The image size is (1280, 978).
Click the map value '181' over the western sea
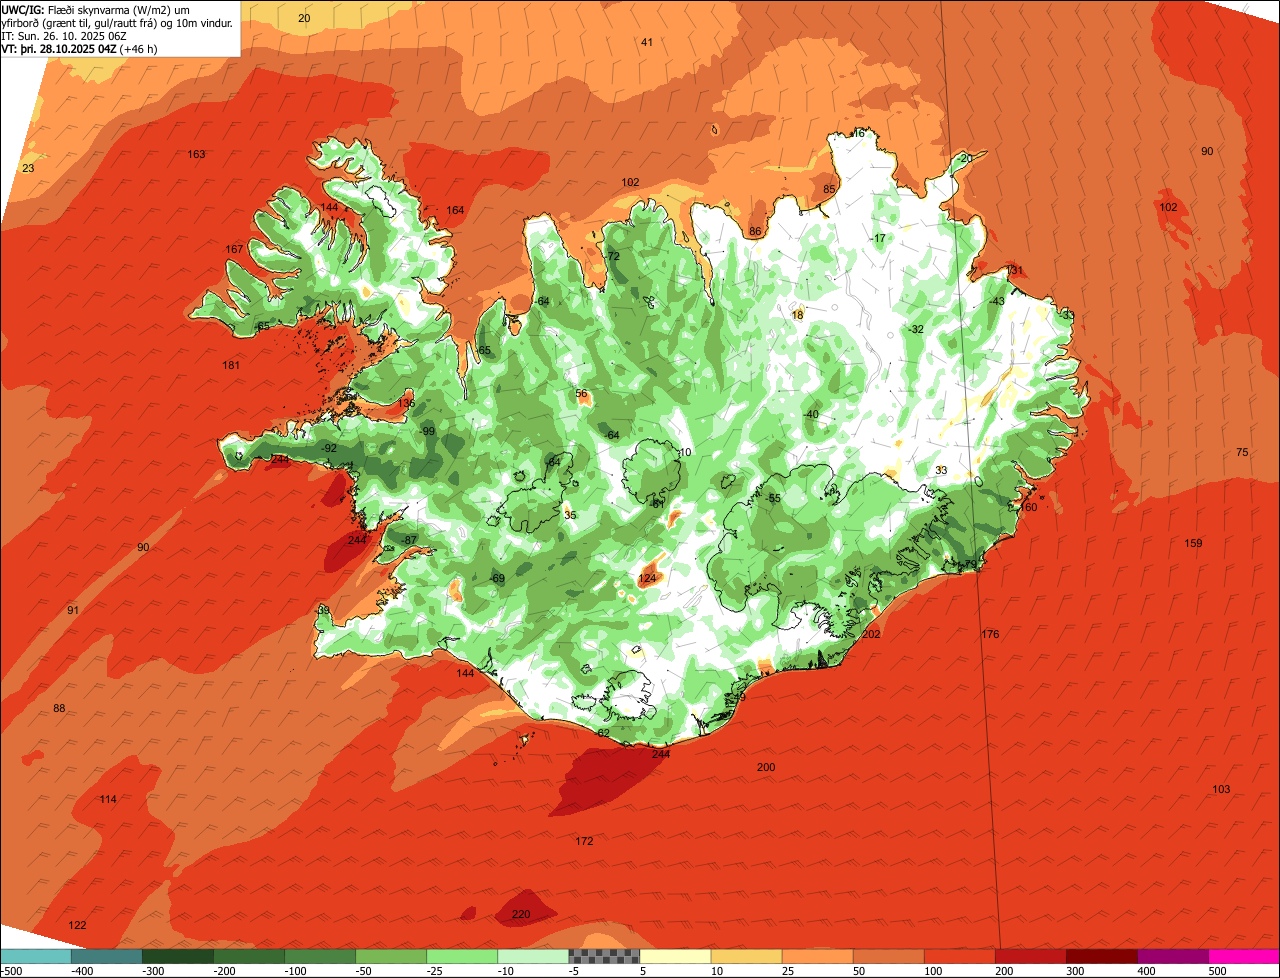tap(231, 365)
